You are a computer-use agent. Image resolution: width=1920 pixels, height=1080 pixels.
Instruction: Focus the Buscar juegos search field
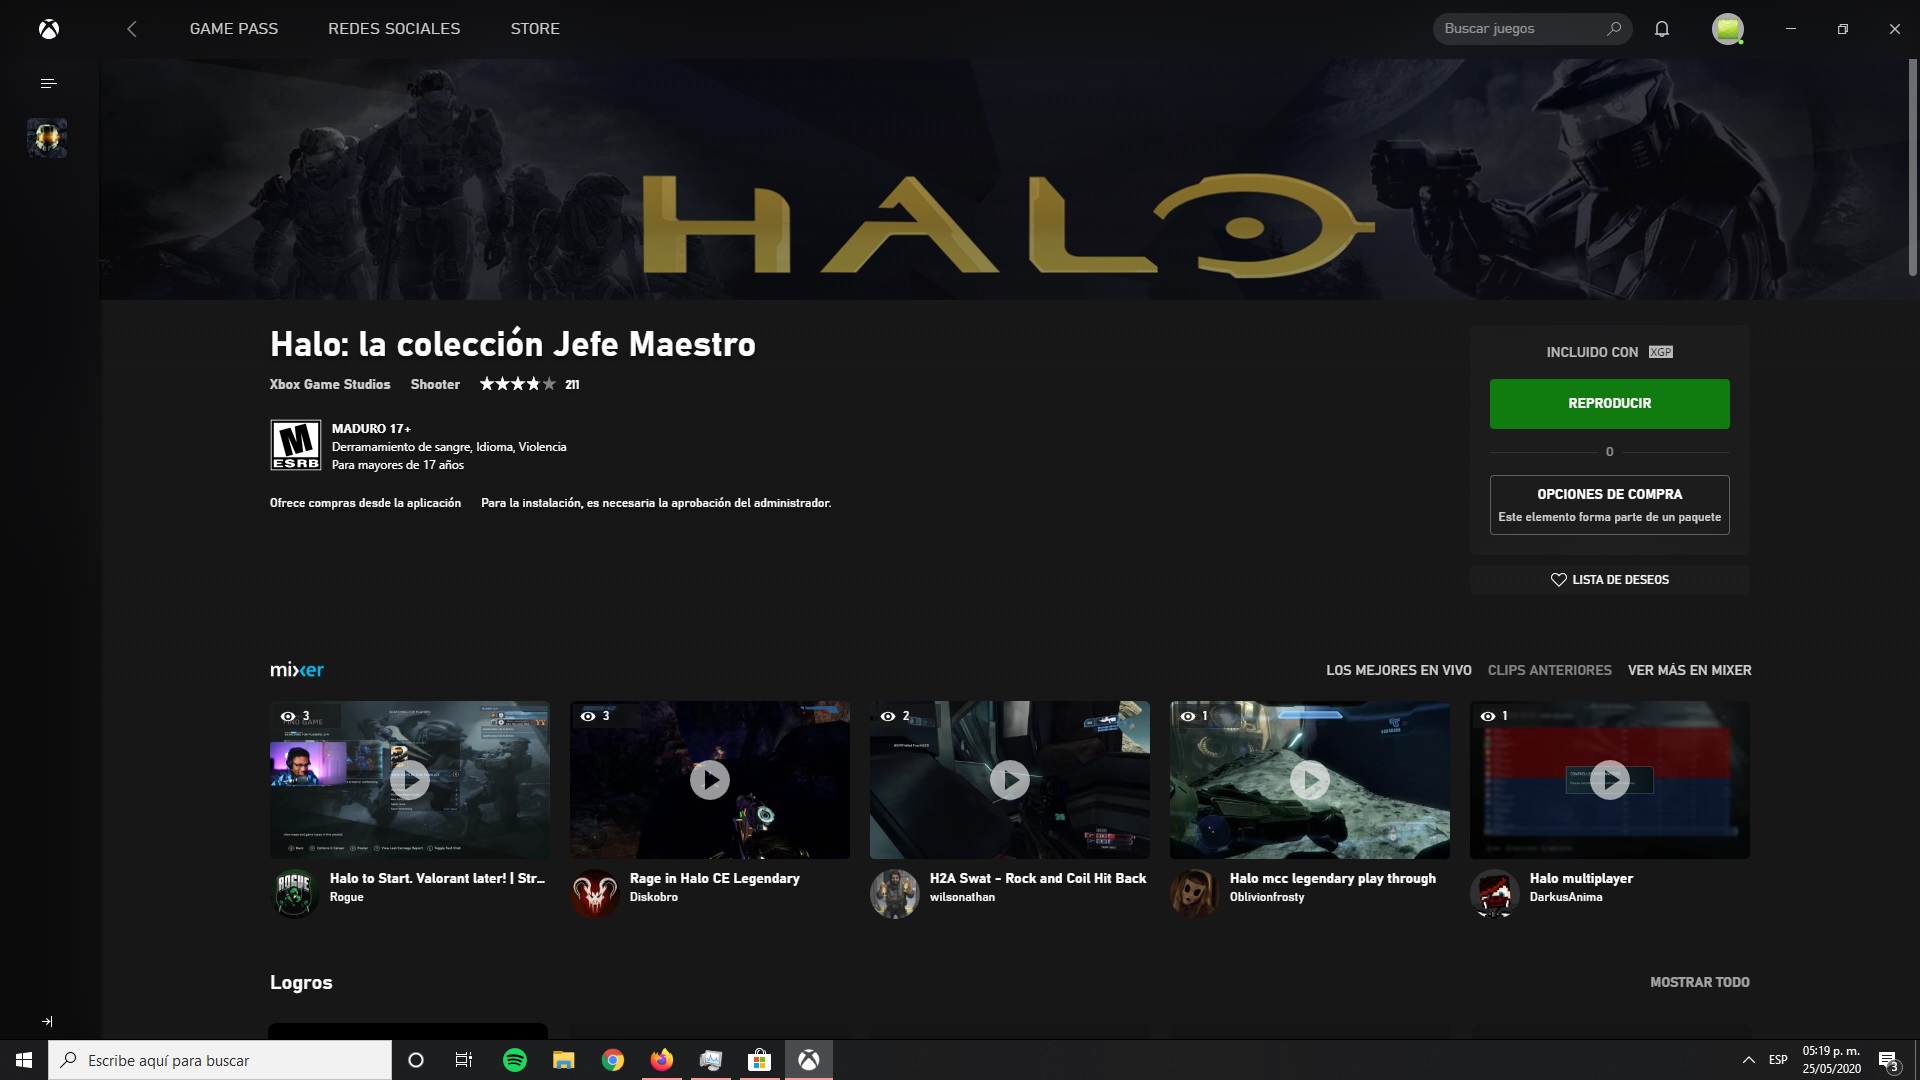tap(1532, 29)
